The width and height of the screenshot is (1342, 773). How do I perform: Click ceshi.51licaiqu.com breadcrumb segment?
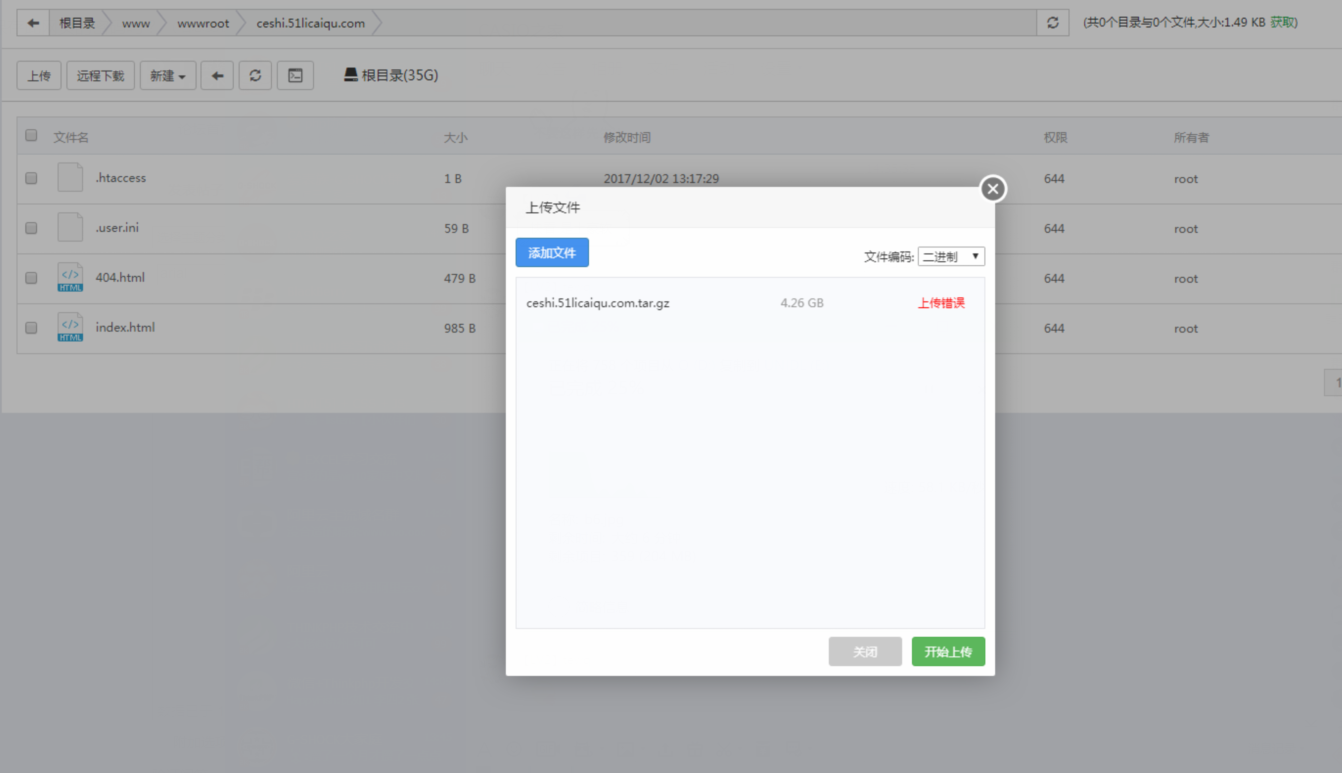click(x=311, y=23)
